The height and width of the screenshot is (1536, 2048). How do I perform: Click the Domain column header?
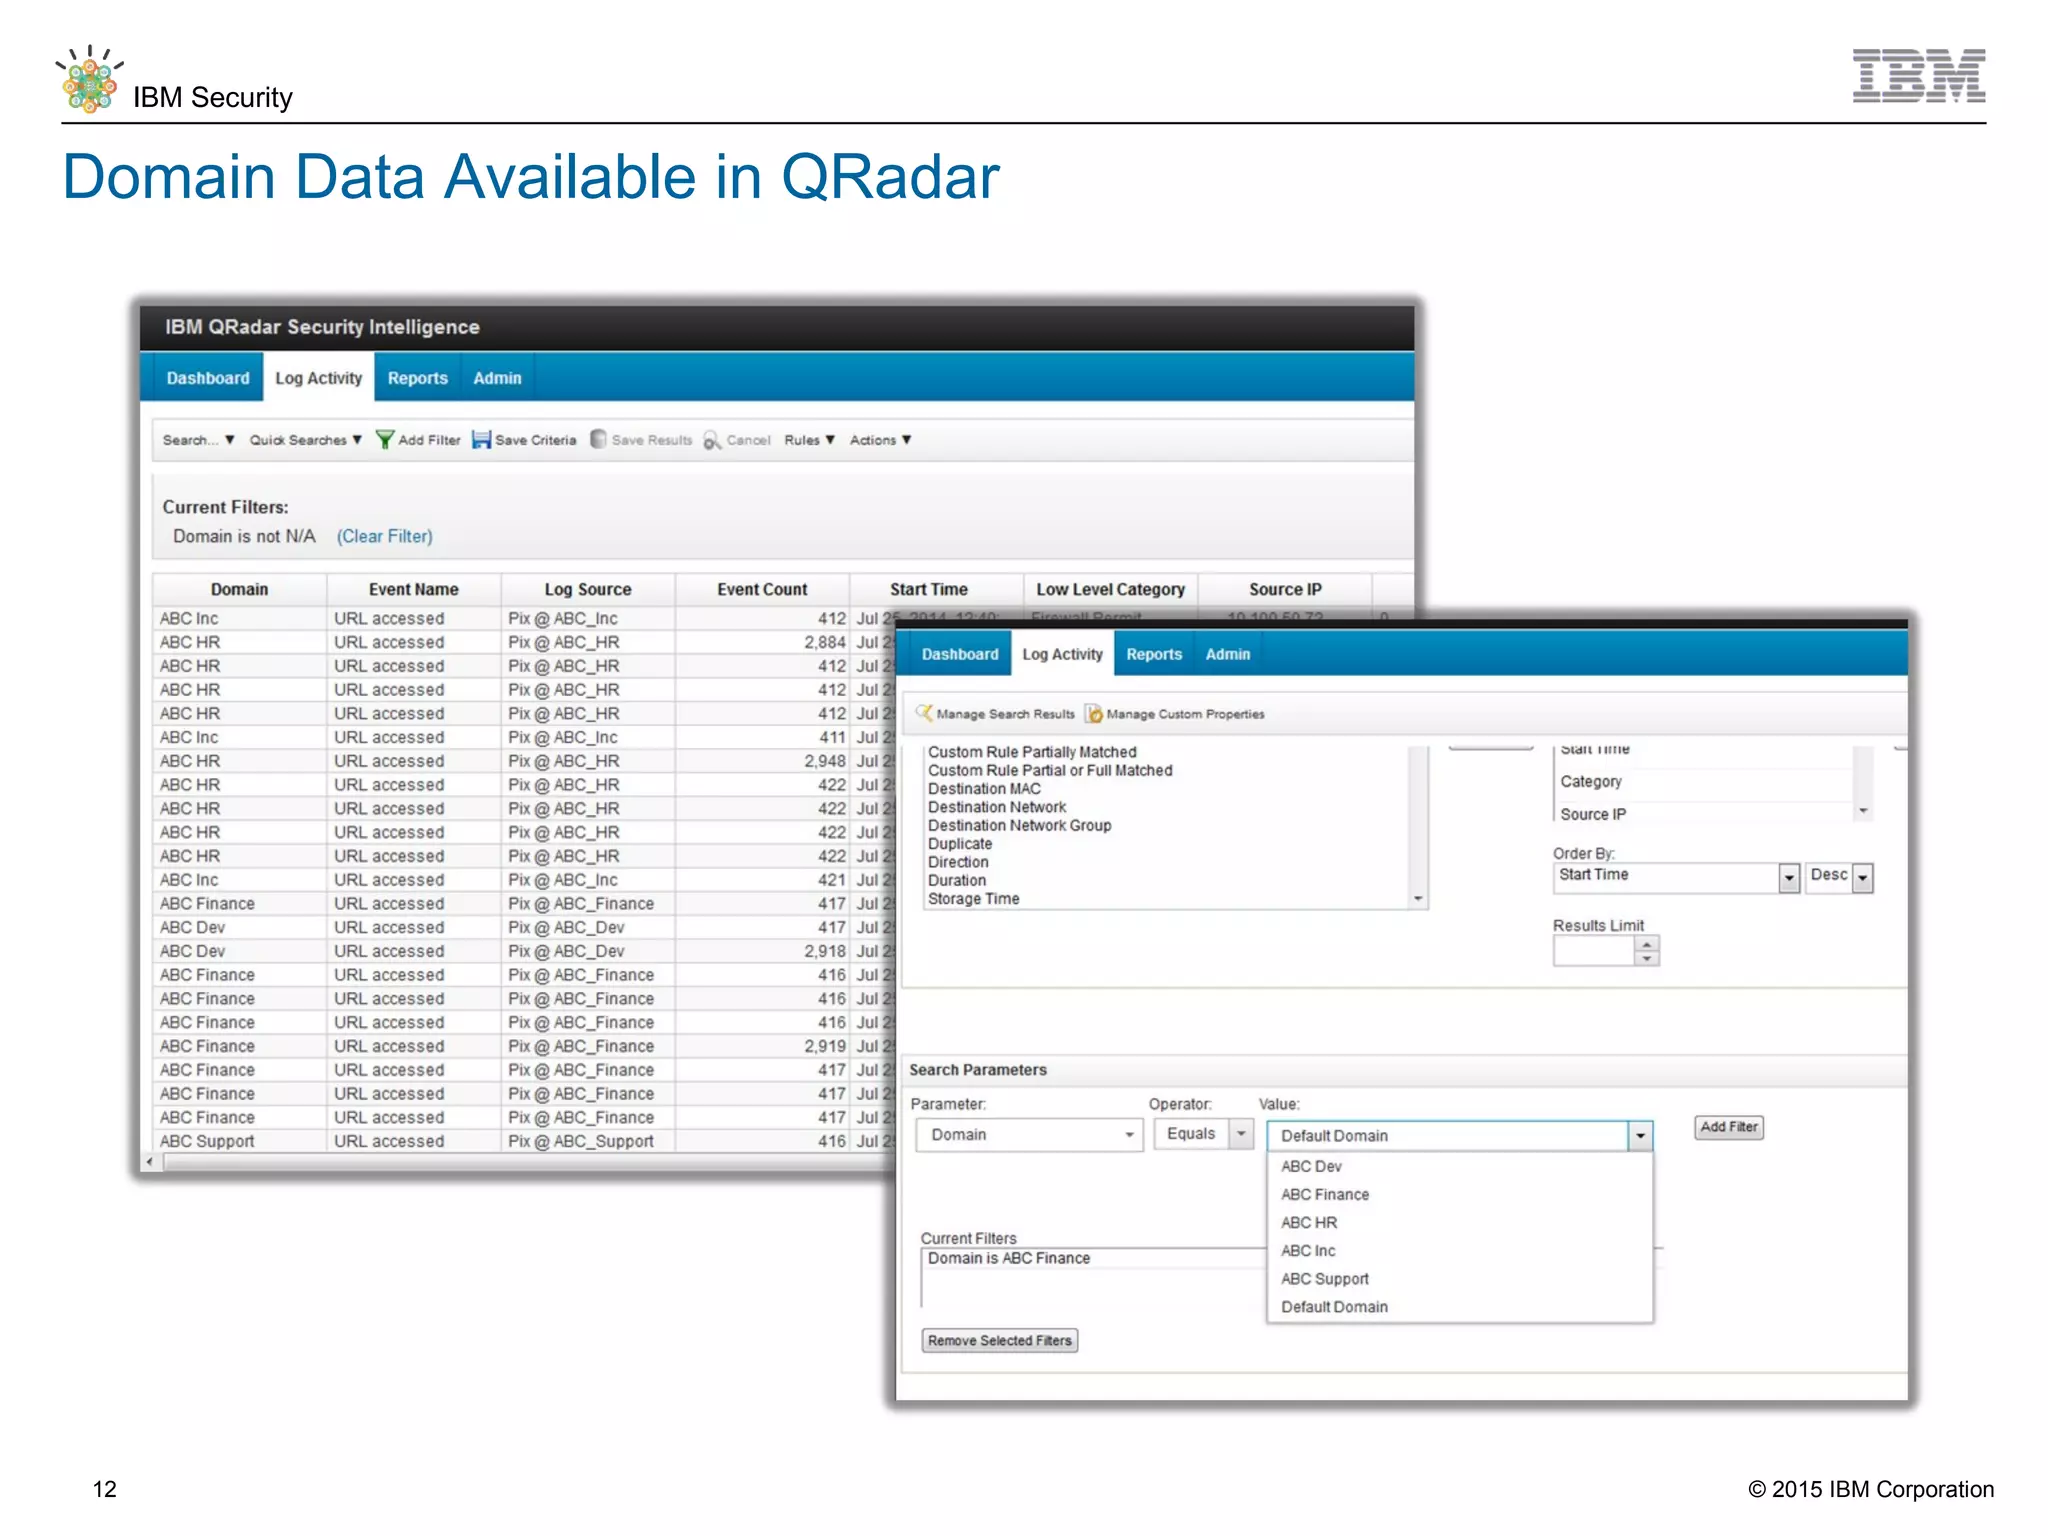(239, 590)
